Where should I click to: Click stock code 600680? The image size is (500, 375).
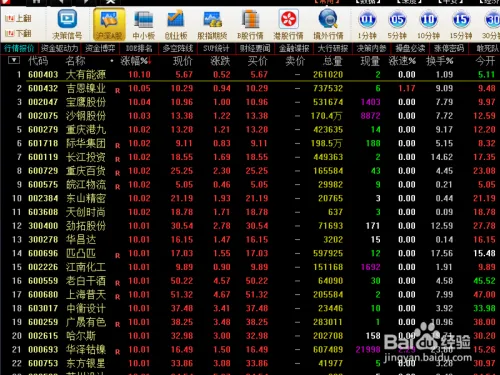pos(43,295)
